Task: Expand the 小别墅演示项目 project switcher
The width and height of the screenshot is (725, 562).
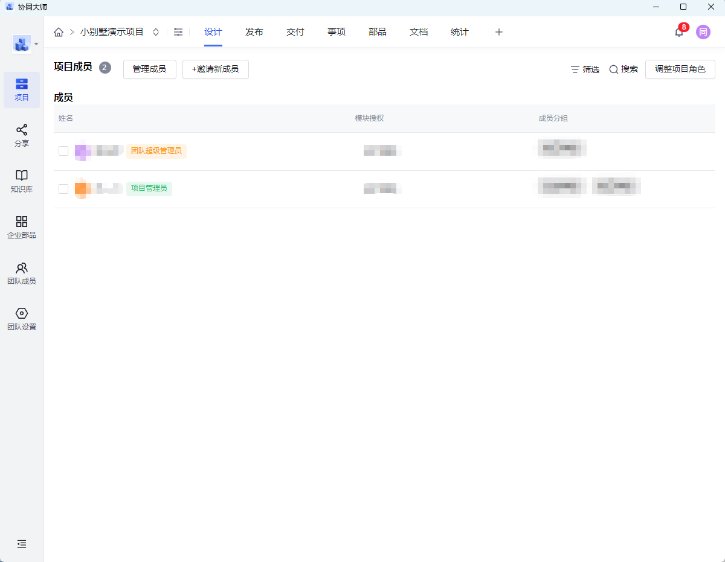Action: [156, 32]
